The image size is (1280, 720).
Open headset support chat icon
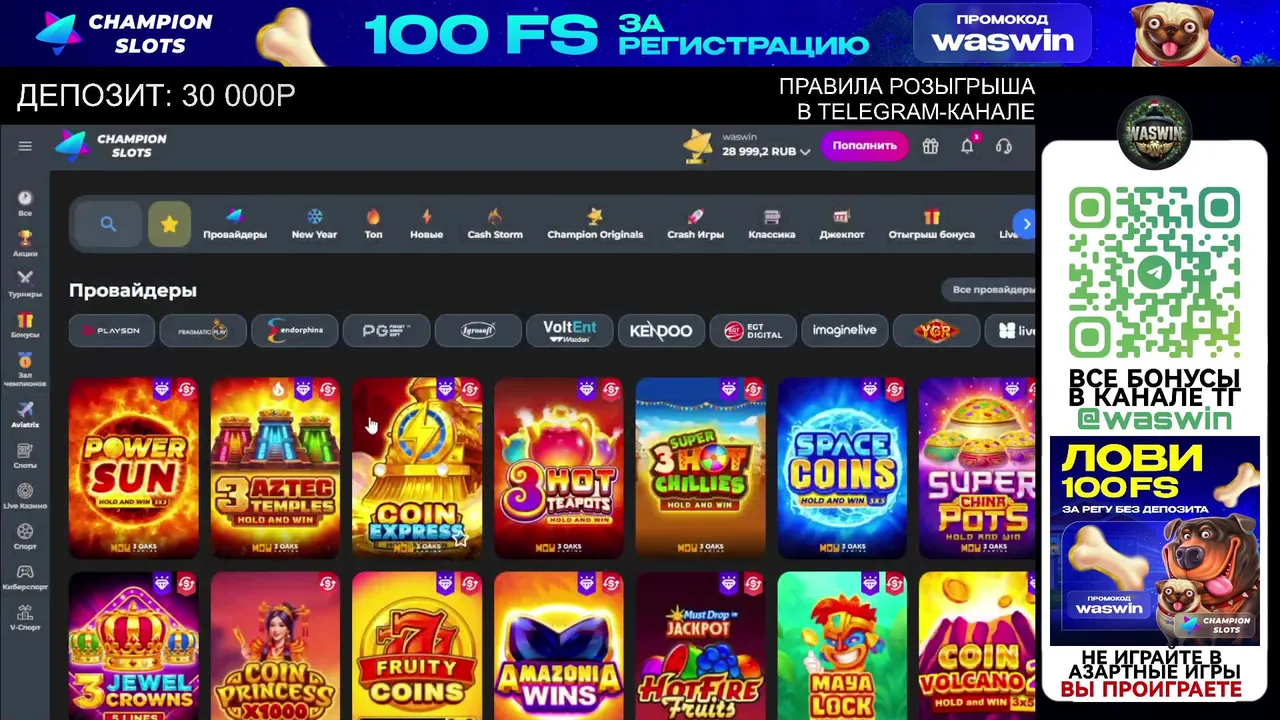click(x=1003, y=146)
